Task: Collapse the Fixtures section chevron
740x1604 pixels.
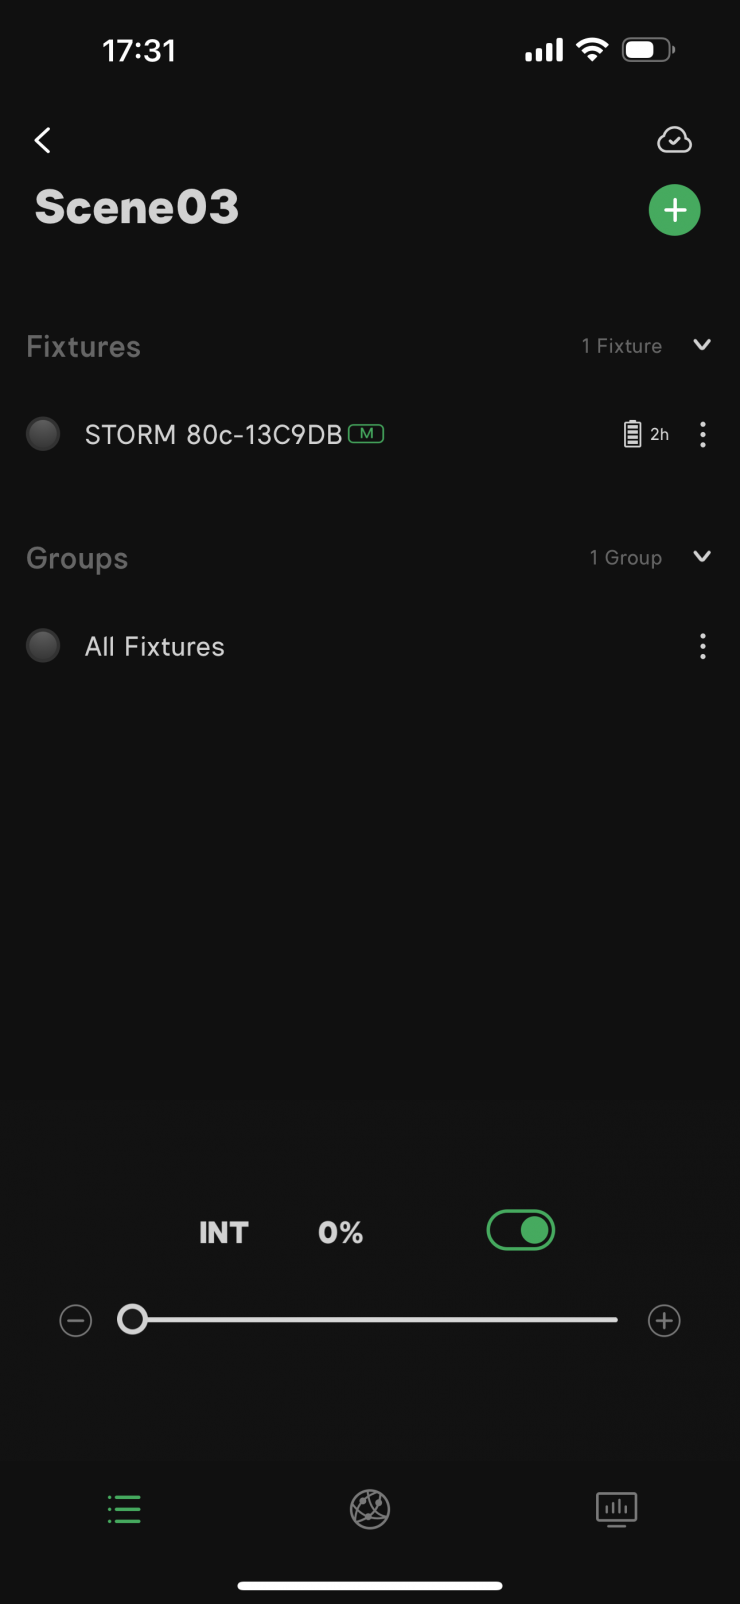Action: [x=702, y=345]
